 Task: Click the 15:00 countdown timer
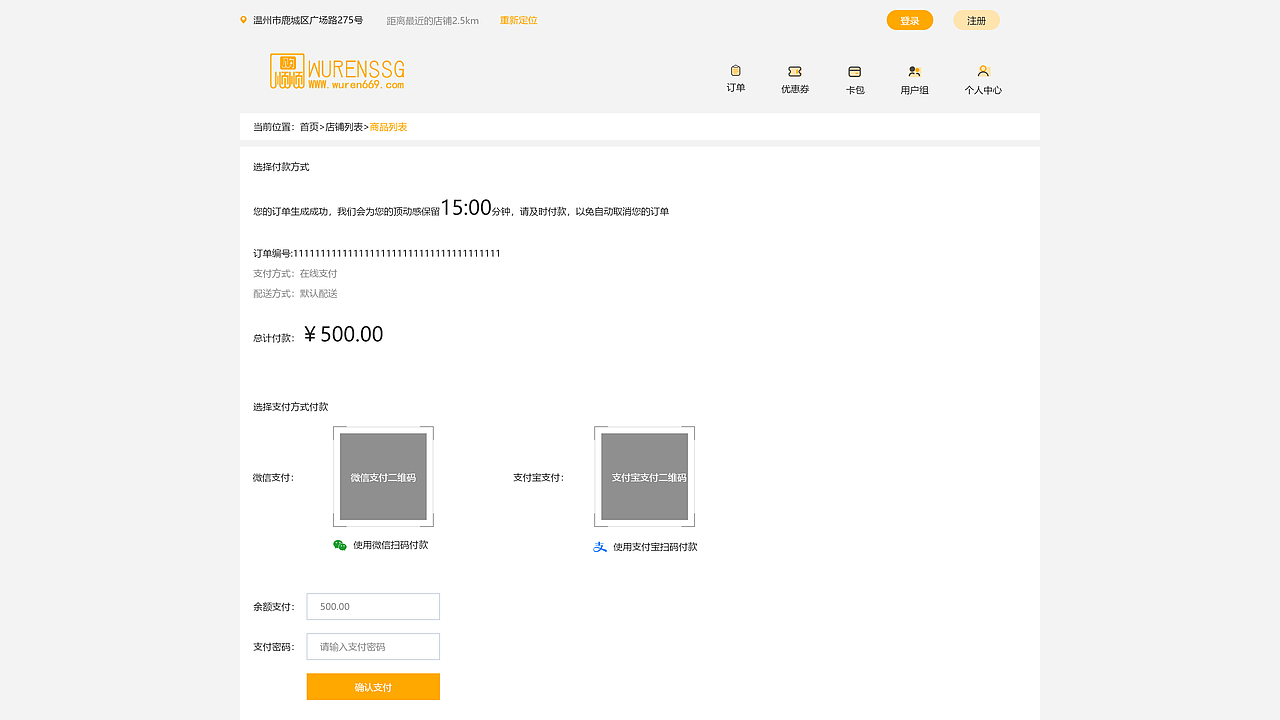coord(466,208)
